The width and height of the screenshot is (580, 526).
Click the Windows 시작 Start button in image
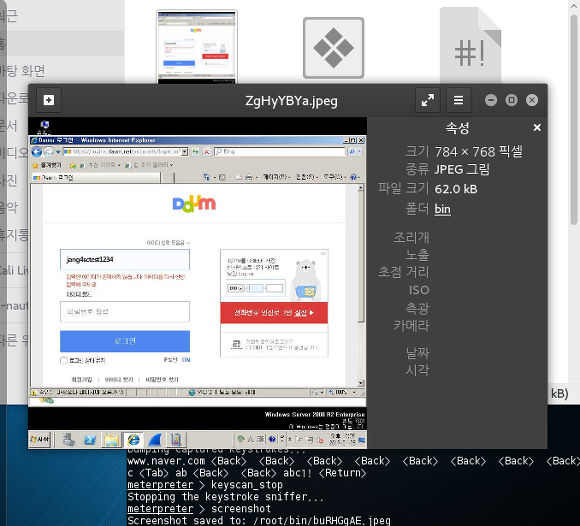(x=40, y=439)
